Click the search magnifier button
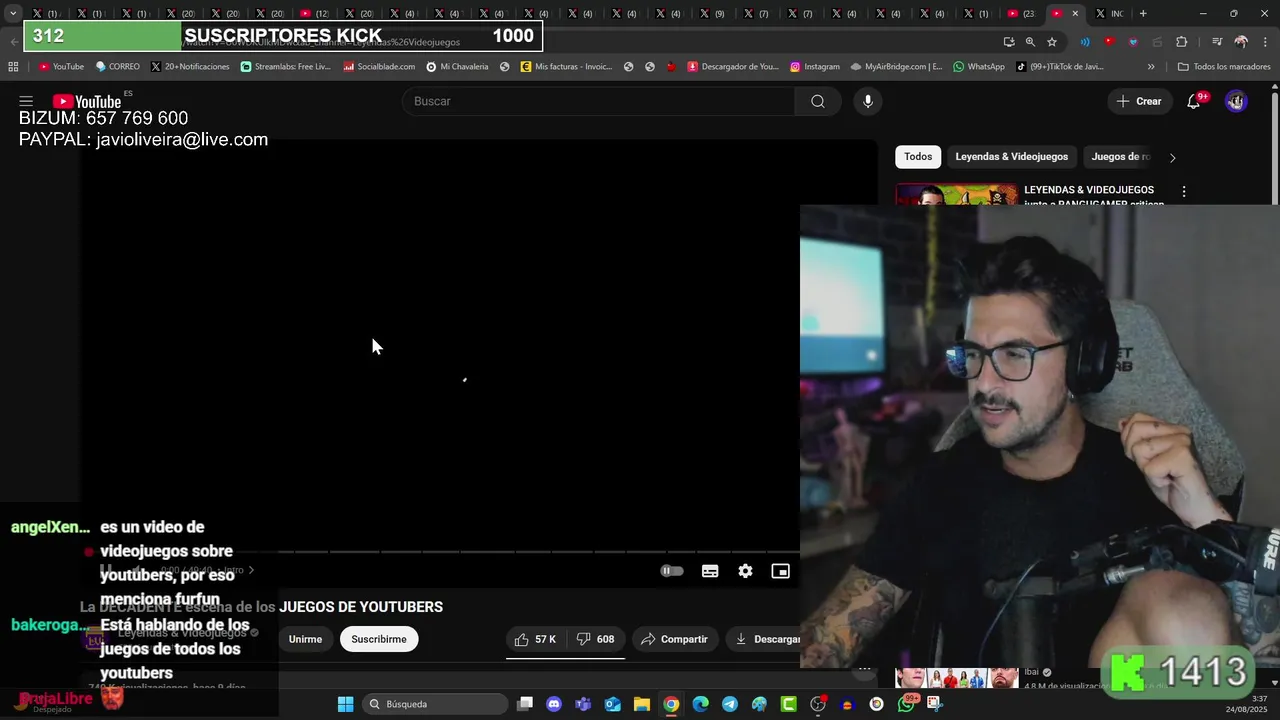This screenshot has height=720, width=1280. pyautogui.click(x=818, y=101)
